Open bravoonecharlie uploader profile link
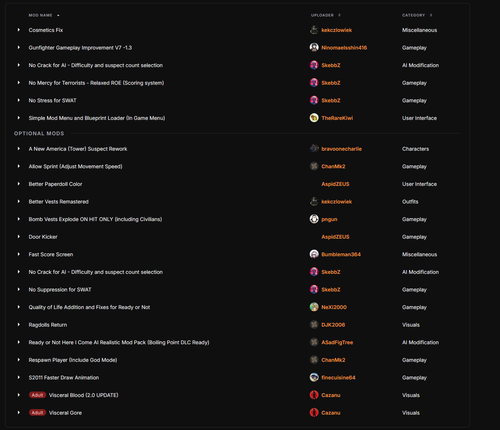 pos(341,149)
